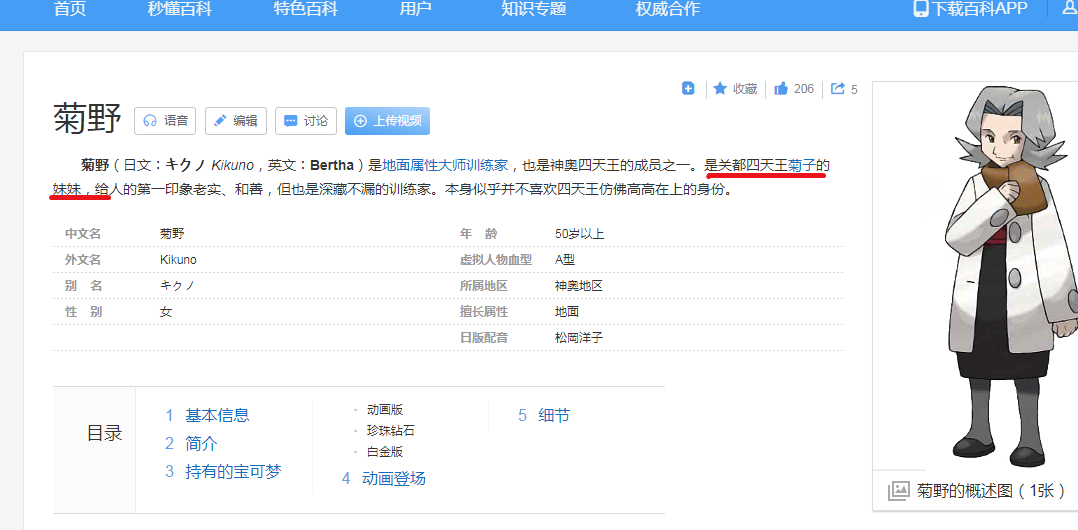
Task: Click the 下载百科APP link
Action: click(x=979, y=8)
